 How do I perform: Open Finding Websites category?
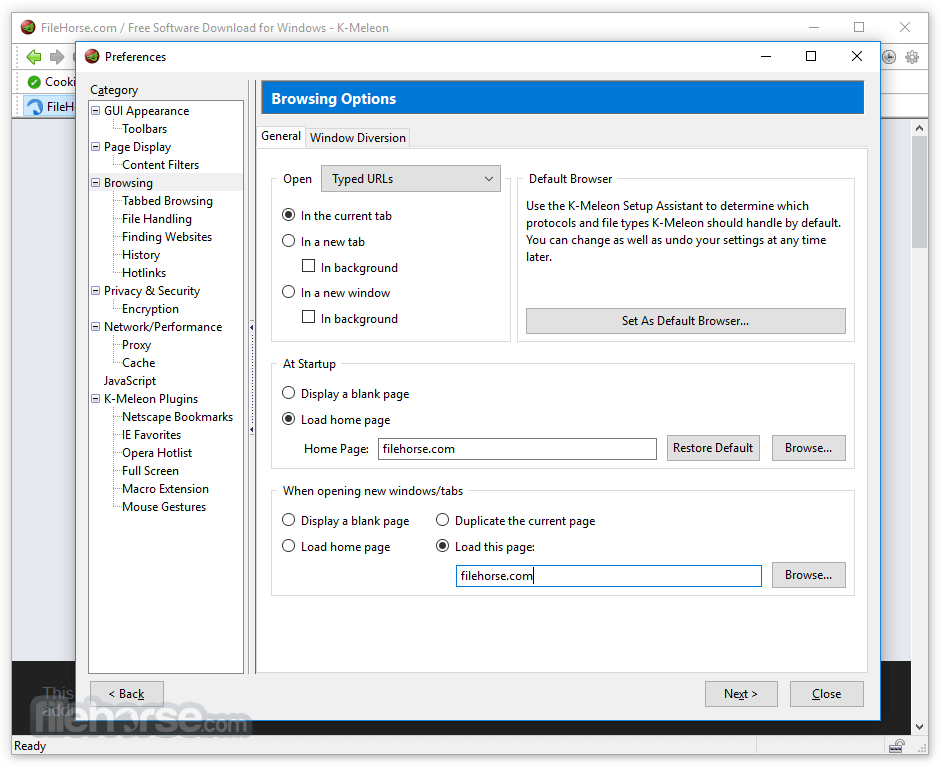tap(167, 237)
